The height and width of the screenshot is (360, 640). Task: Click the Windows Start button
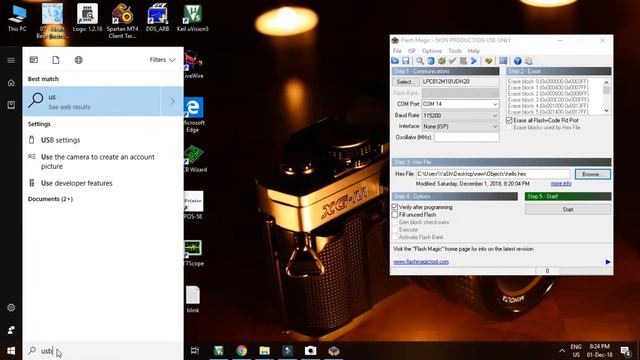(x=11, y=351)
